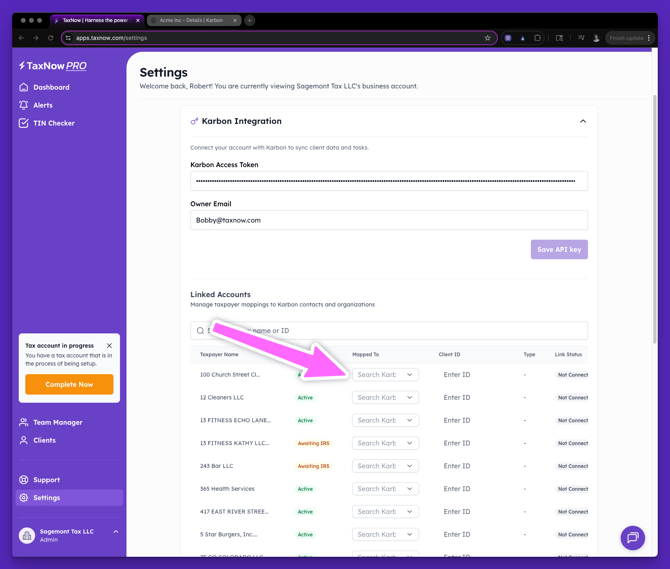Screen dimensions: 670x569
Task: Click the Client ID column header
Action: [450, 355]
